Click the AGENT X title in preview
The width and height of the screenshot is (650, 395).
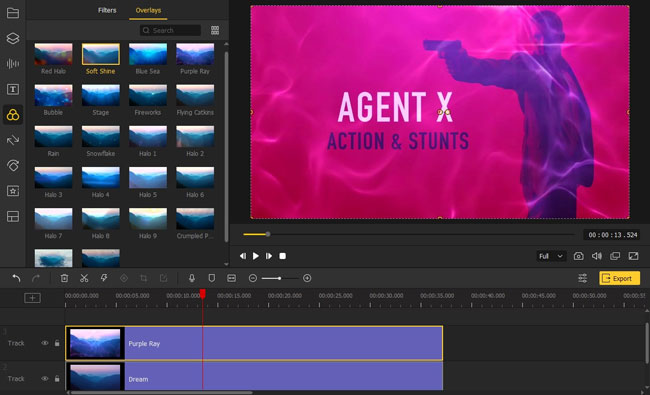395,107
